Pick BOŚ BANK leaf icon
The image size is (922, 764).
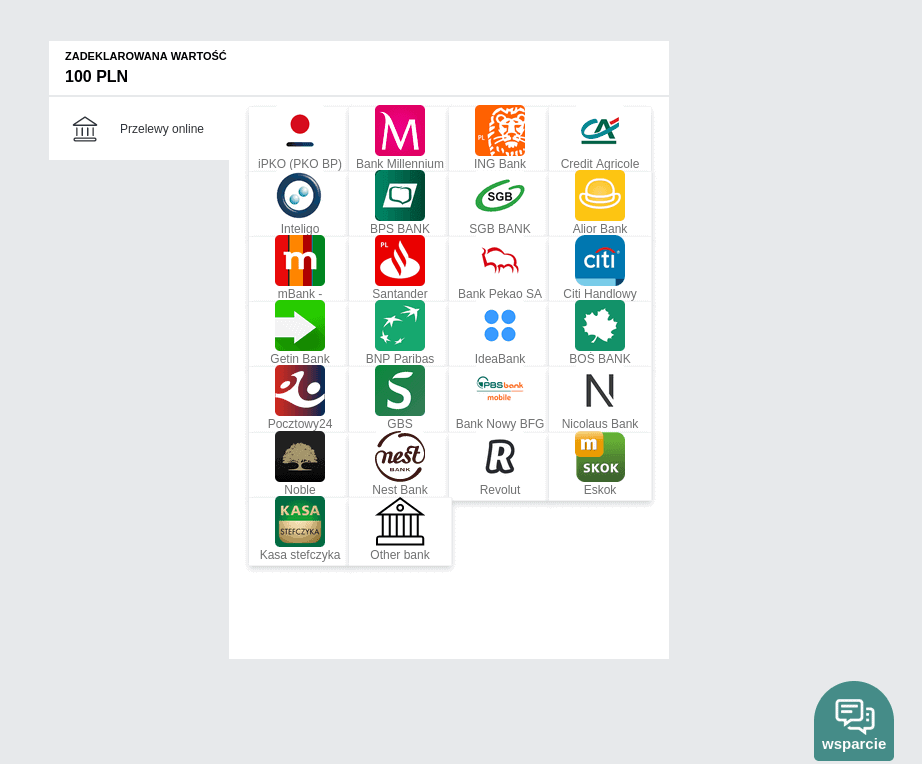(600, 326)
